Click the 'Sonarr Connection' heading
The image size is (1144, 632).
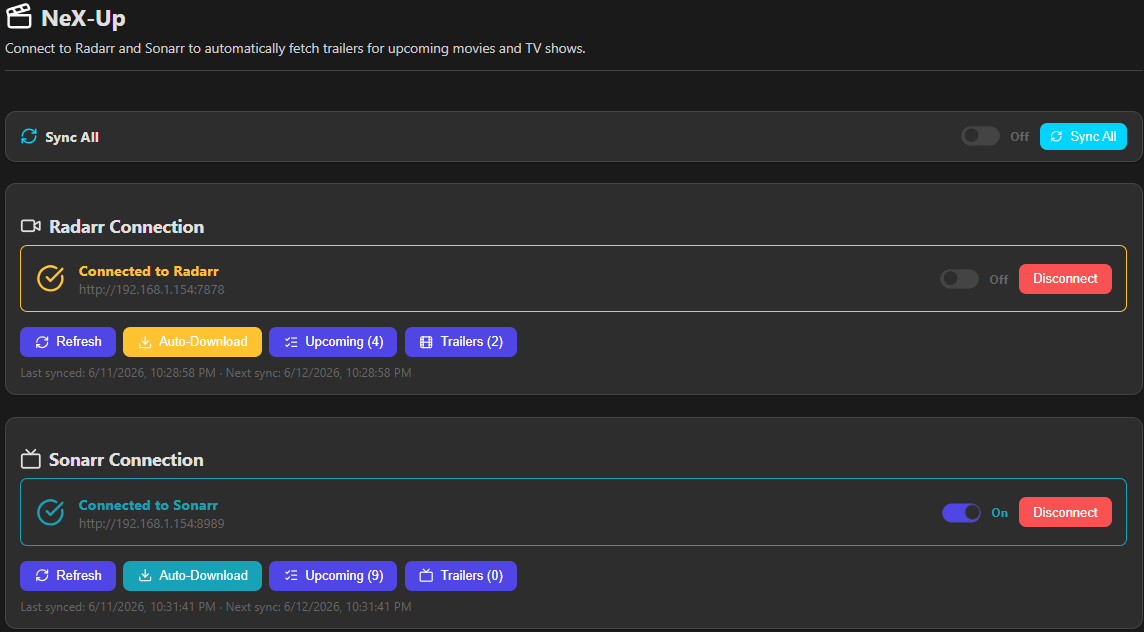(x=126, y=460)
